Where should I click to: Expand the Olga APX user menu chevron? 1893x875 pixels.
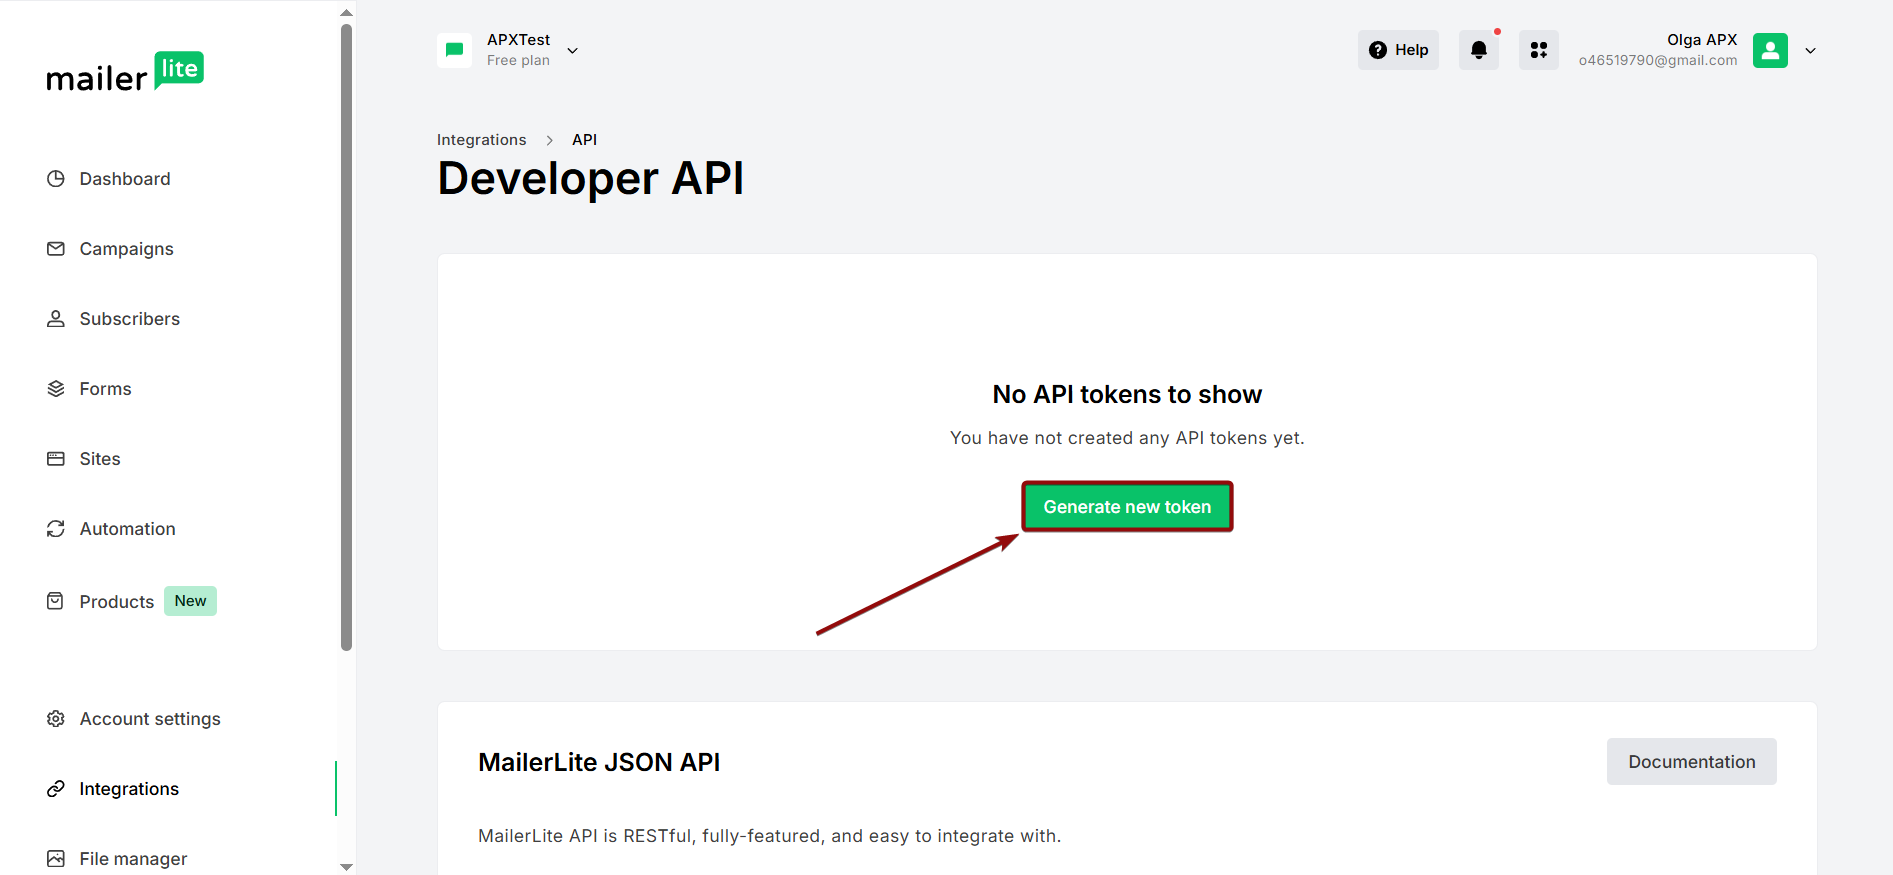[x=1810, y=51]
